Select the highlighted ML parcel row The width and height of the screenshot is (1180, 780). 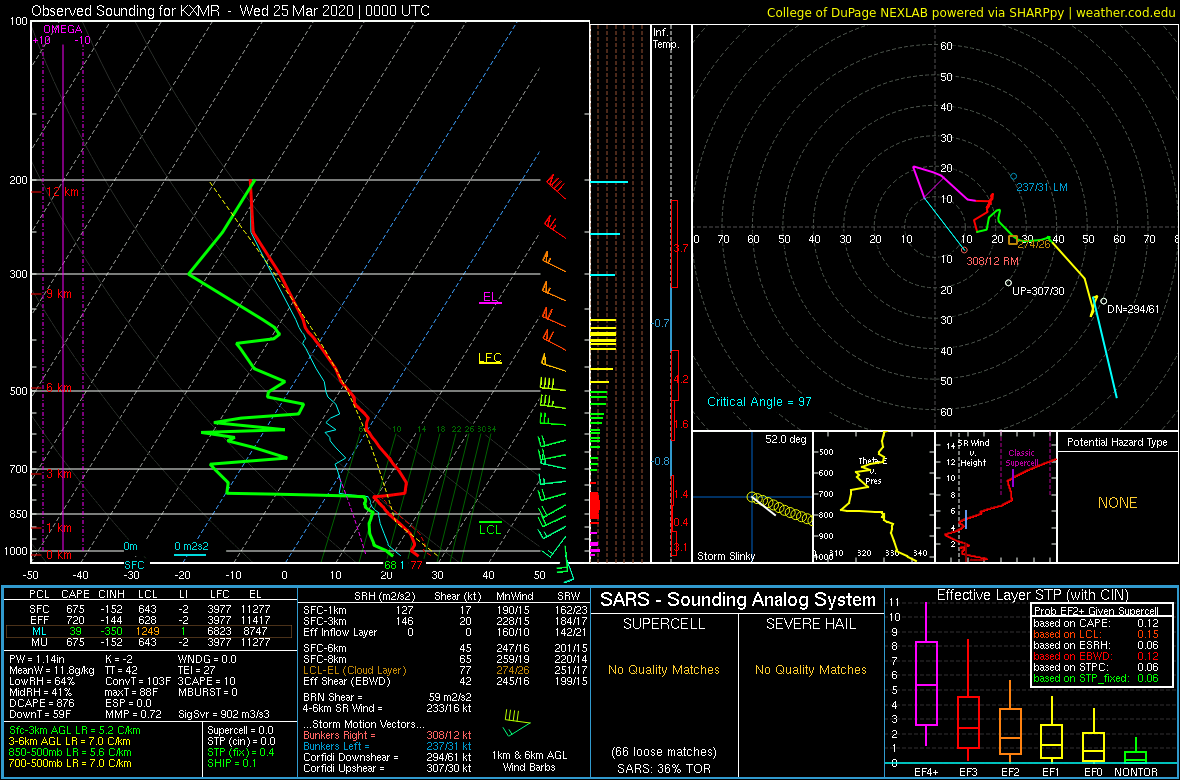click(150, 633)
